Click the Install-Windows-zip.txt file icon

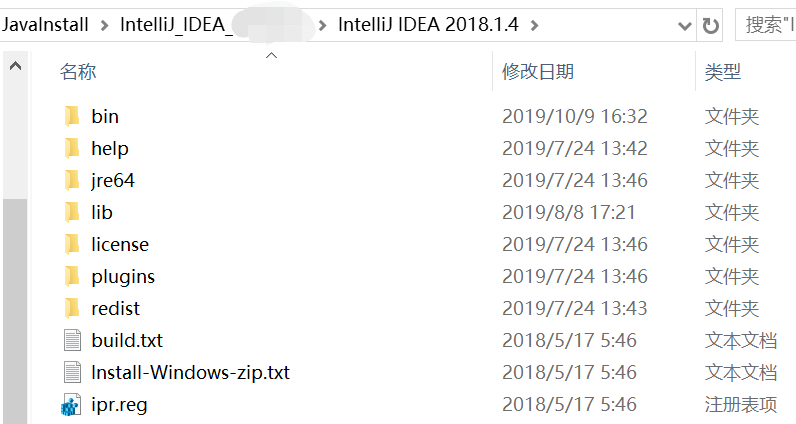(x=71, y=372)
